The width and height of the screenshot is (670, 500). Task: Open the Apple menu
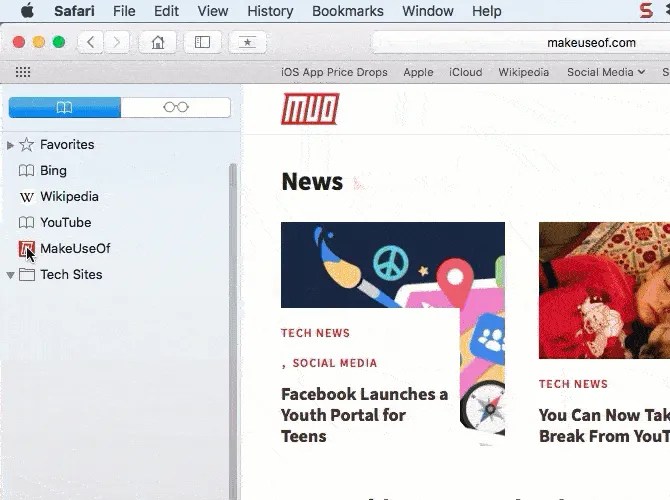27,11
